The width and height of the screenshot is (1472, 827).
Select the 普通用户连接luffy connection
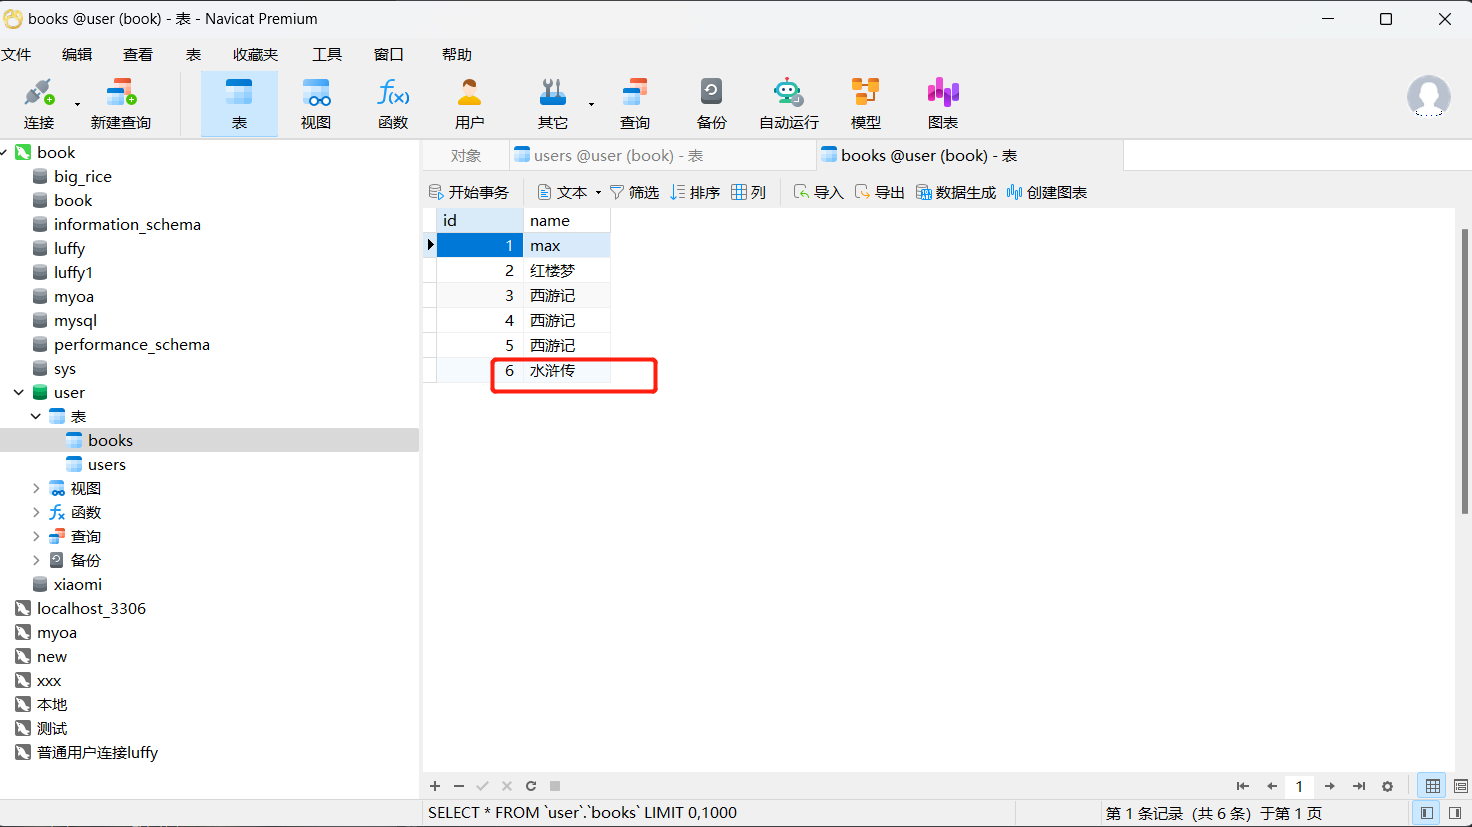pos(97,752)
